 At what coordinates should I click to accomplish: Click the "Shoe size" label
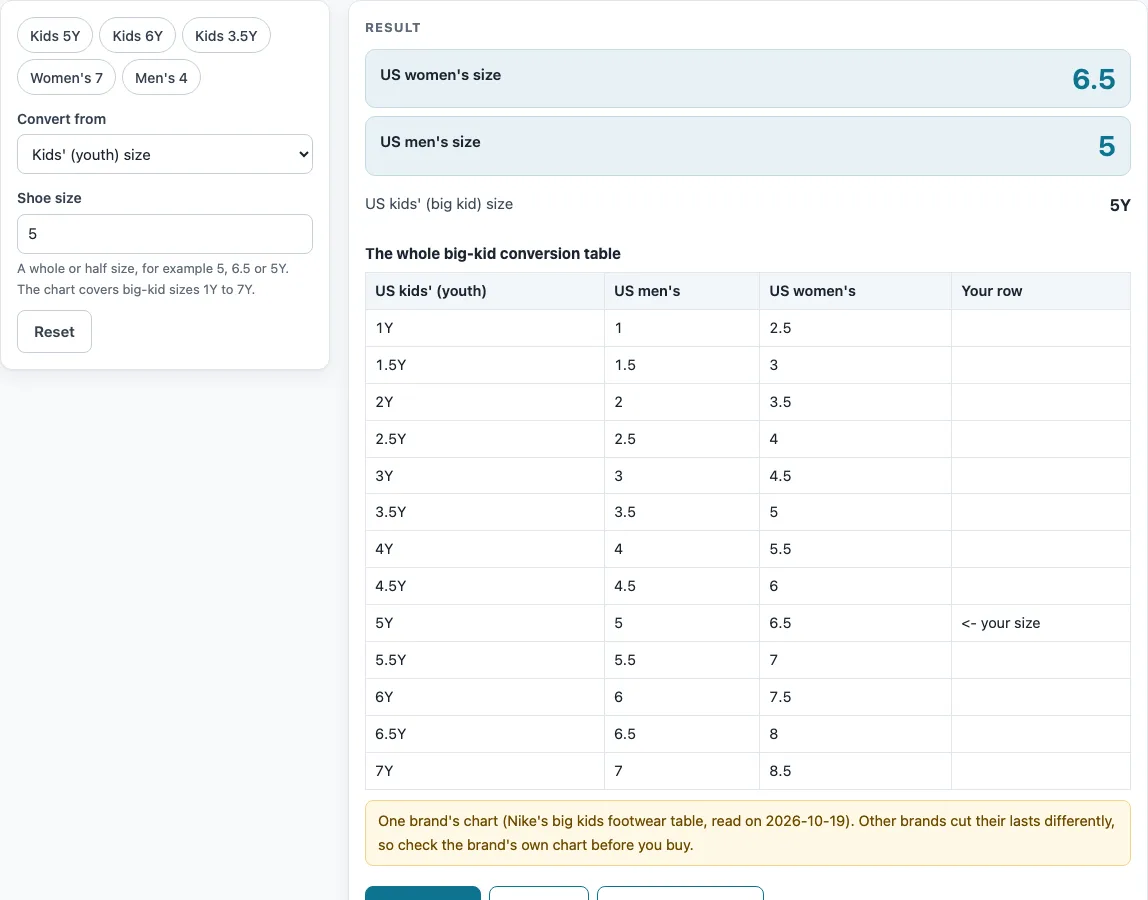[49, 198]
